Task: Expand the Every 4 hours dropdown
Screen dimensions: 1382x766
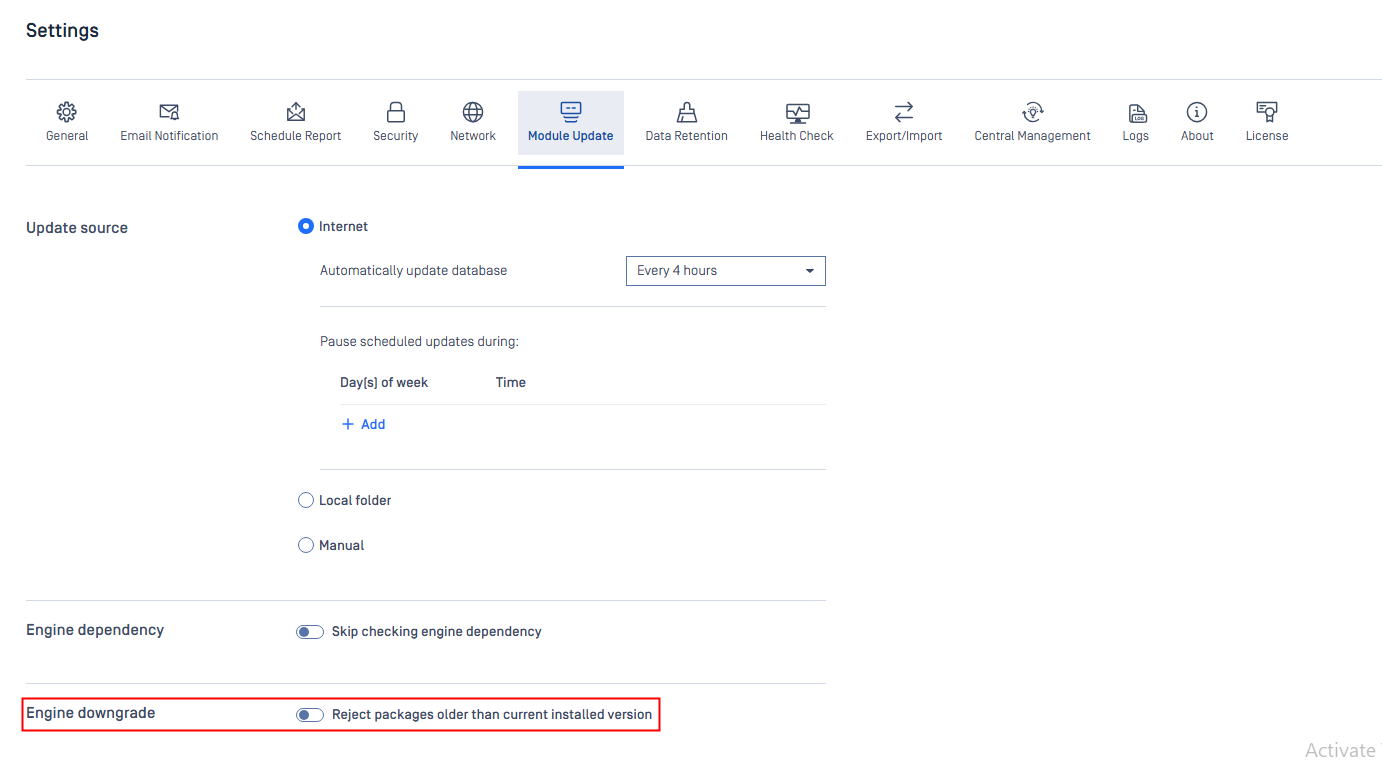Action: point(726,271)
